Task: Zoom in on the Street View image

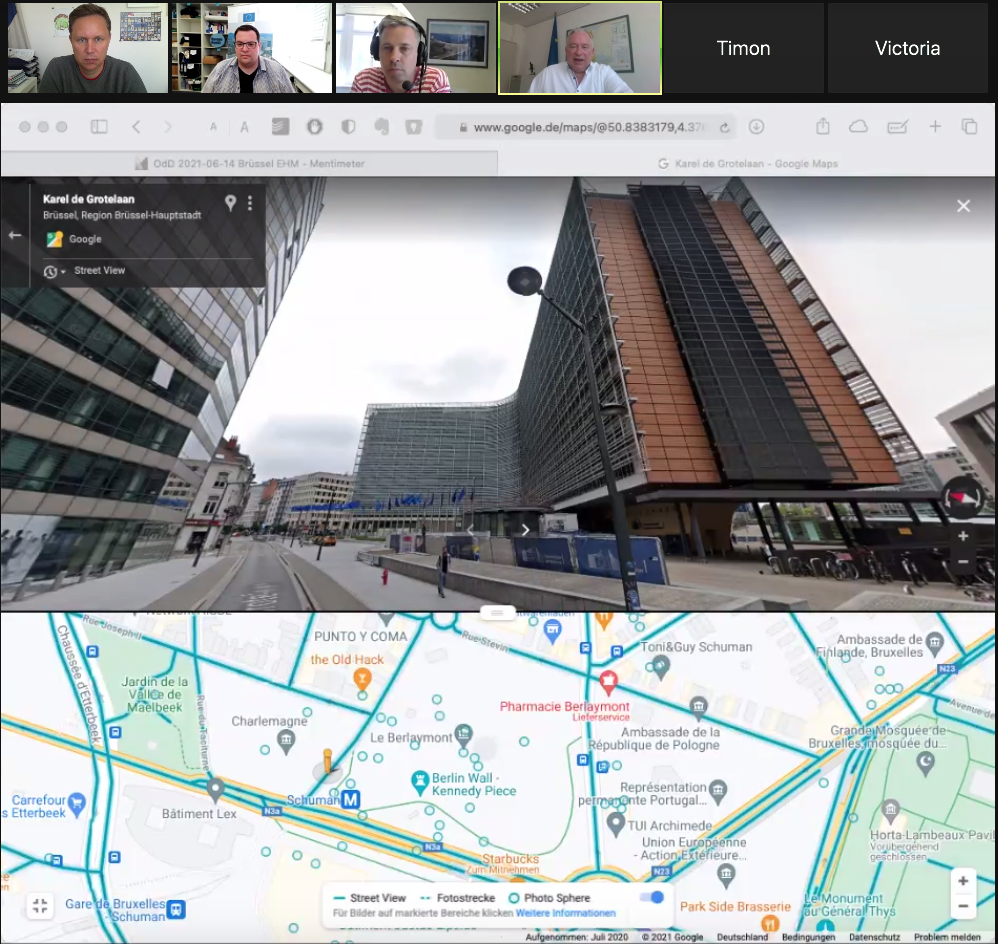Action: coord(963,536)
